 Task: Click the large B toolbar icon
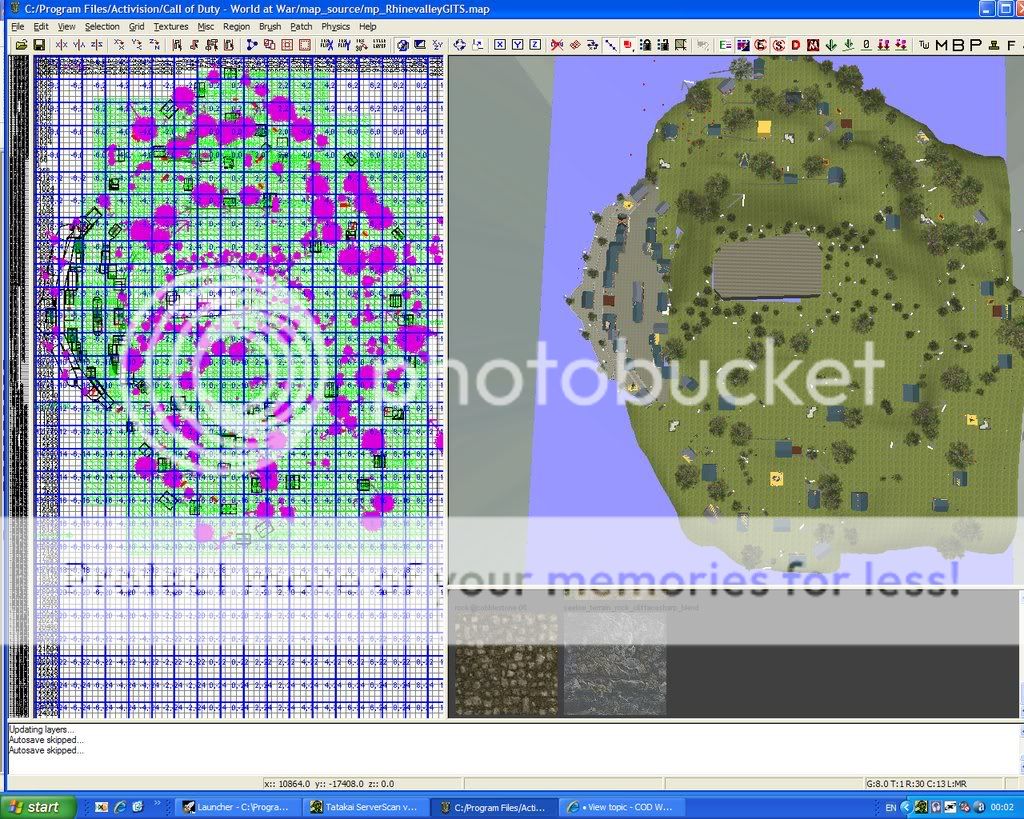(x=958, y=45)
